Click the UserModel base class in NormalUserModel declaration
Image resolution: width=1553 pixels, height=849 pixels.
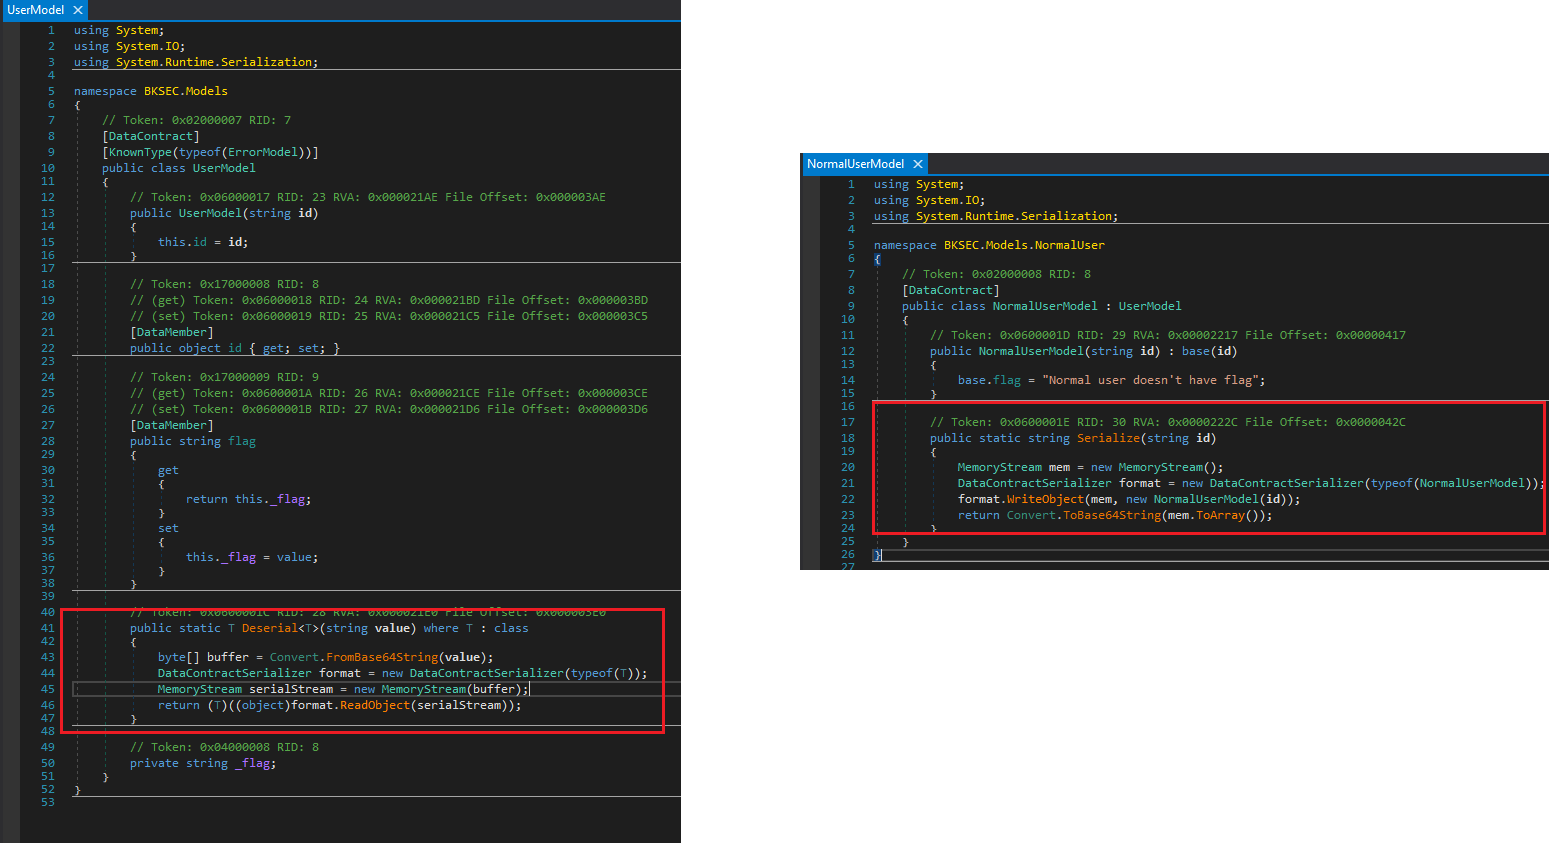(x=1149, y=306)
